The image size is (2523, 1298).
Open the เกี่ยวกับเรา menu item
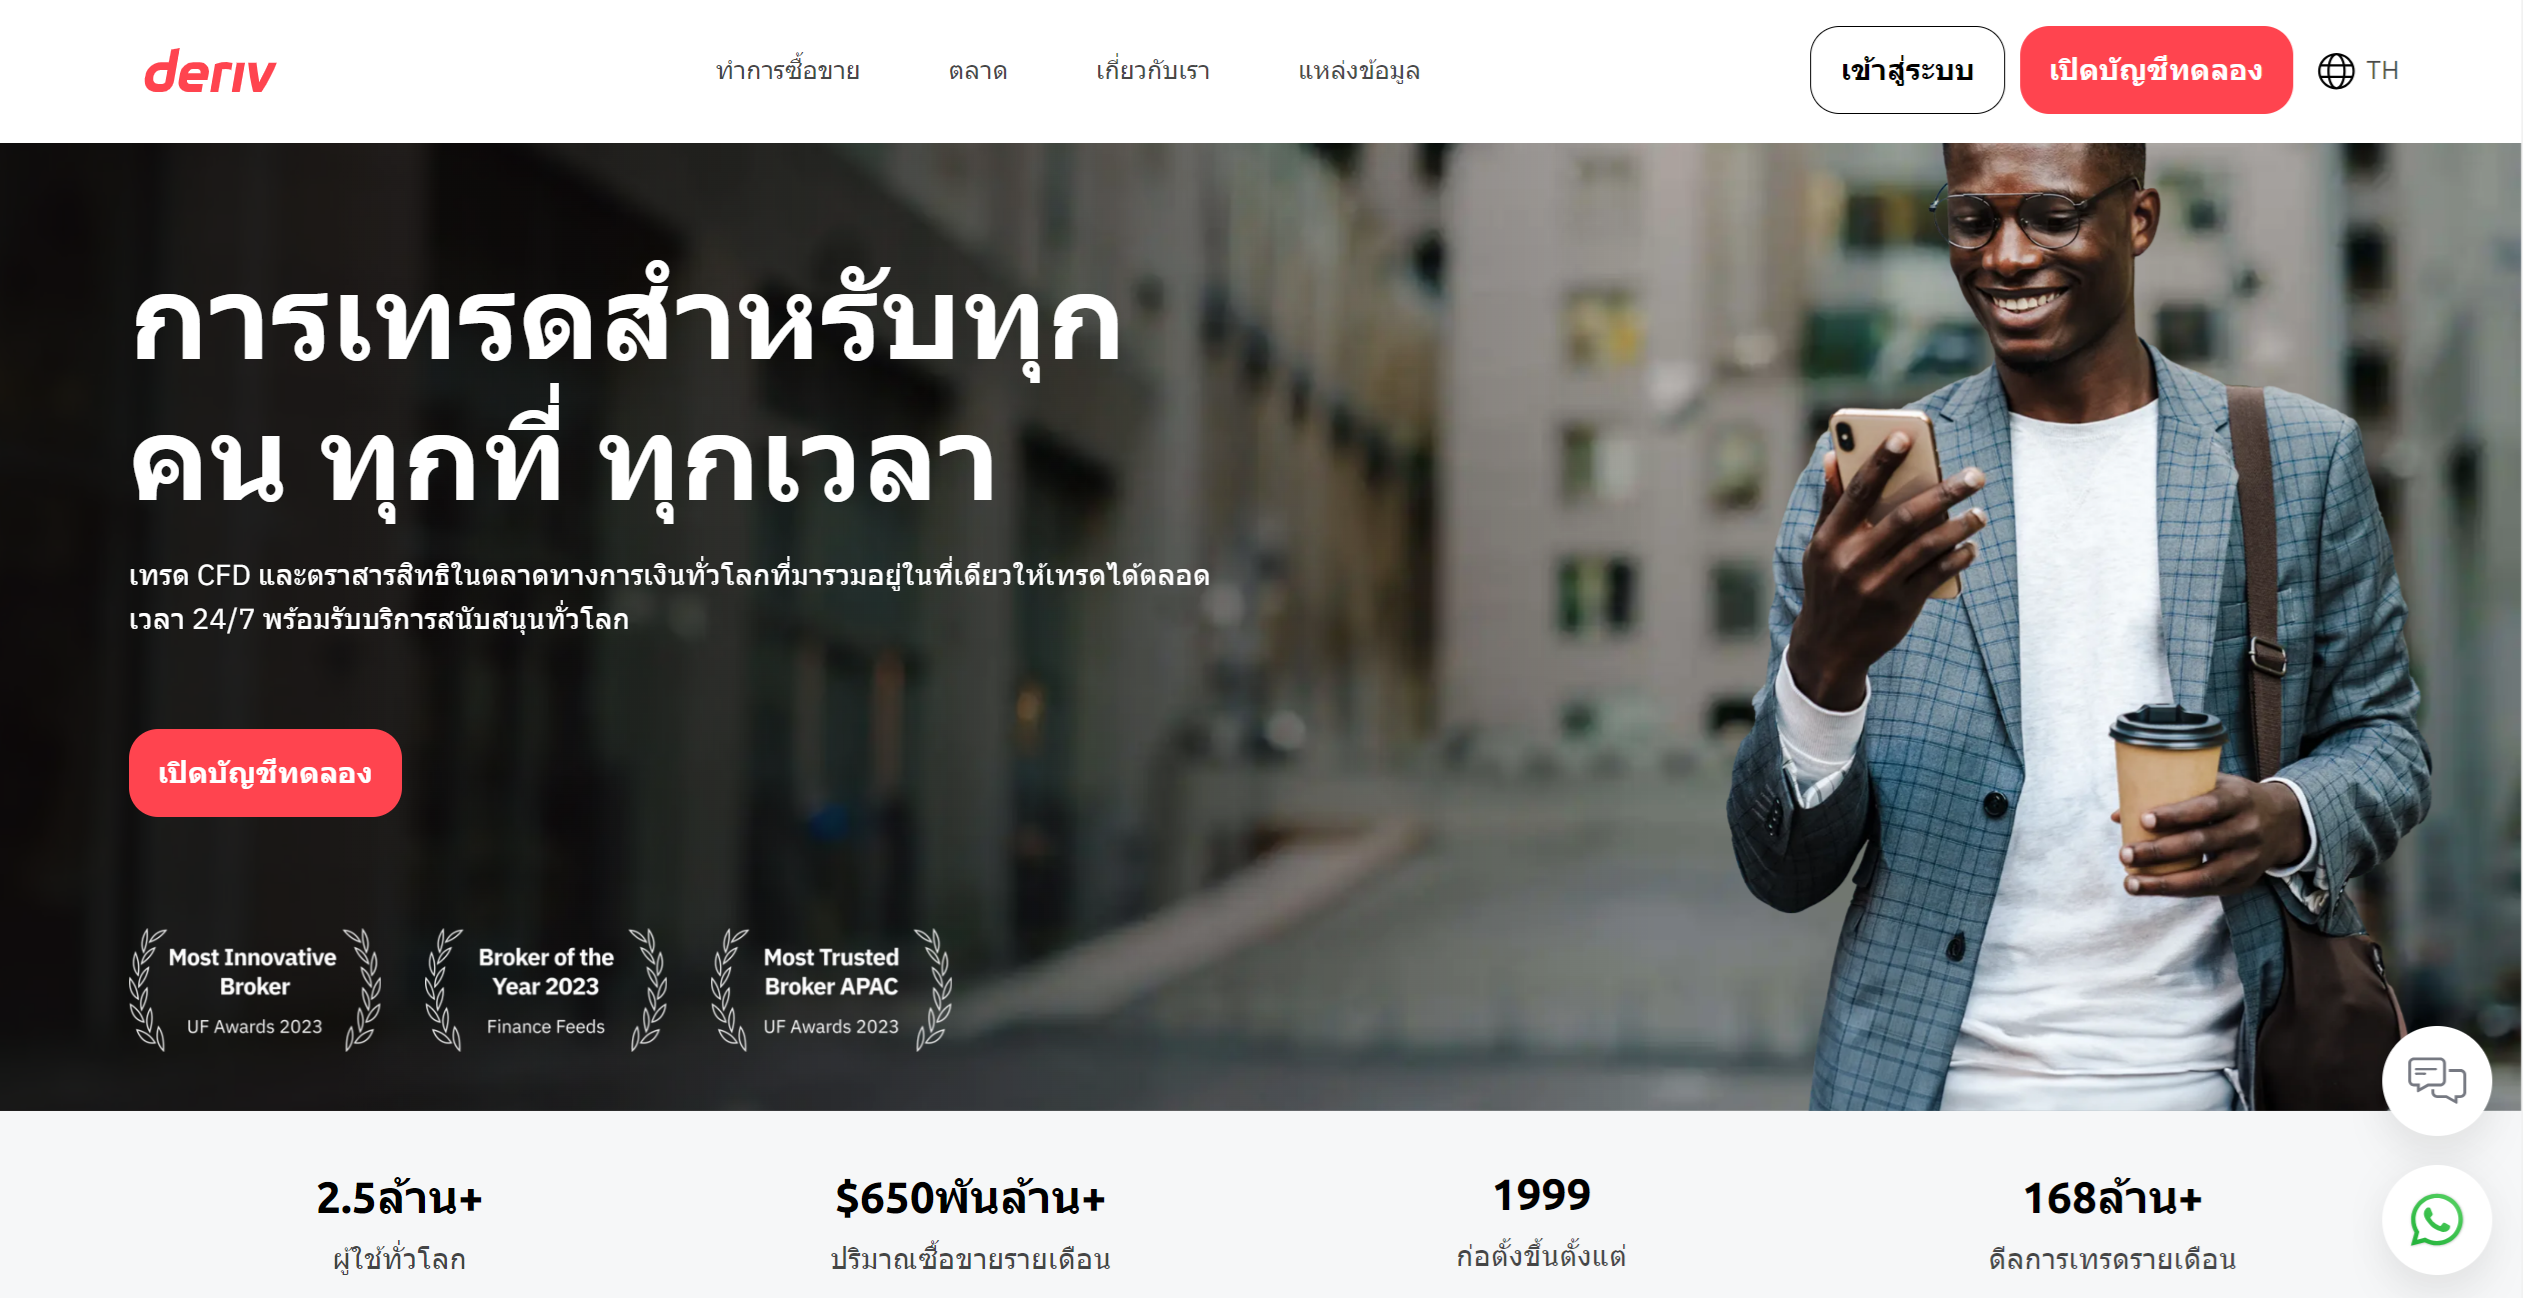(1153, 71)
